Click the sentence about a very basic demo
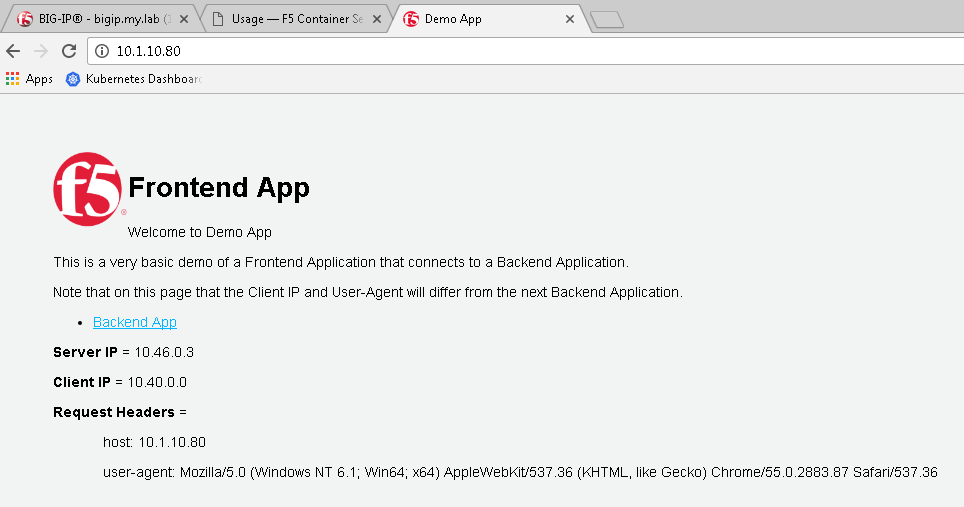964x507 pixels. coord(341,262)
